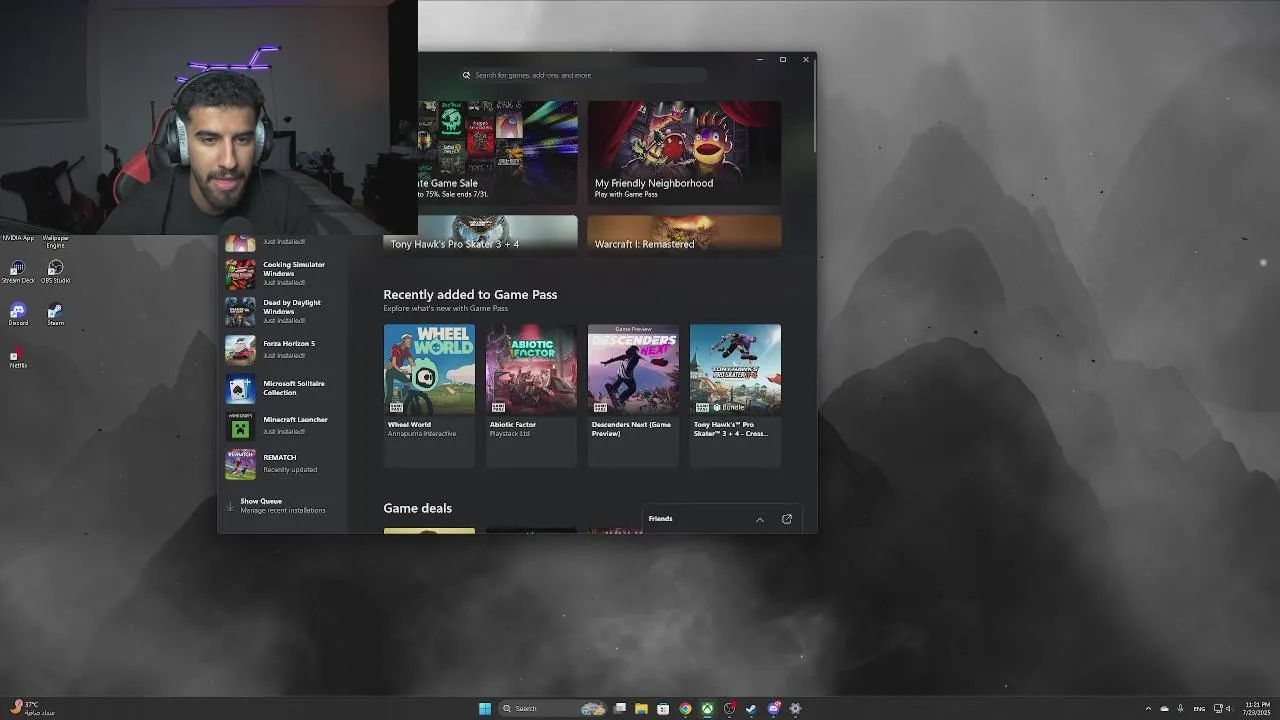1280x720 pixels.
Task: Click 'Manage recent installations' text
Action: [x=283, y=510]
